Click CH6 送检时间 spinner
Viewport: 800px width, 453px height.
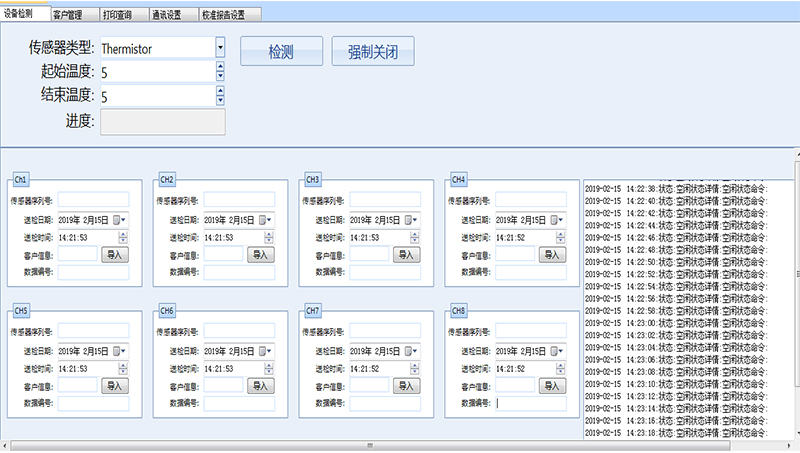click(269, 368)
